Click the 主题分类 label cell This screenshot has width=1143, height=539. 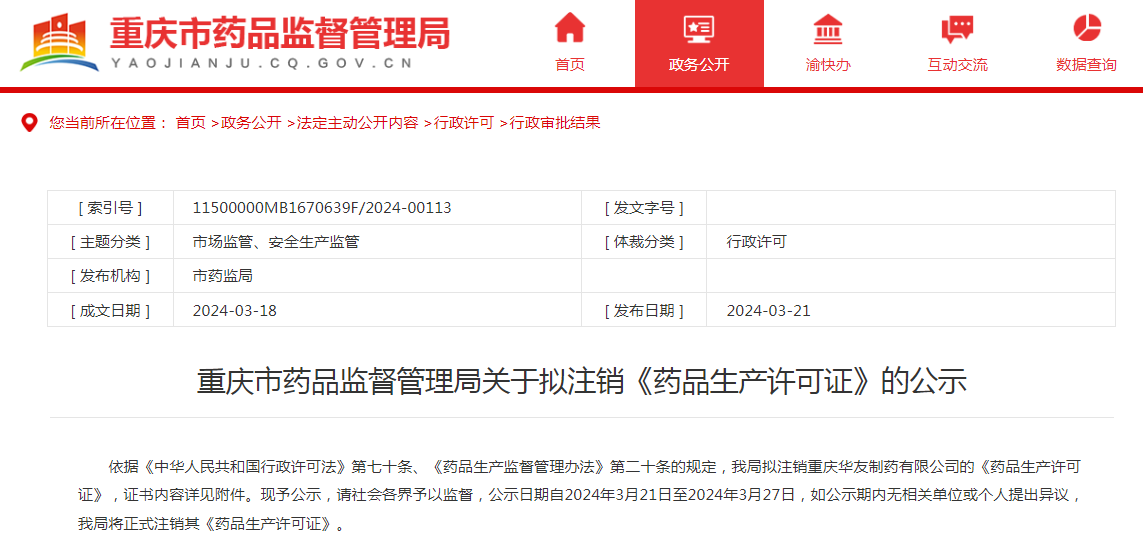click(x=110, y=242)
